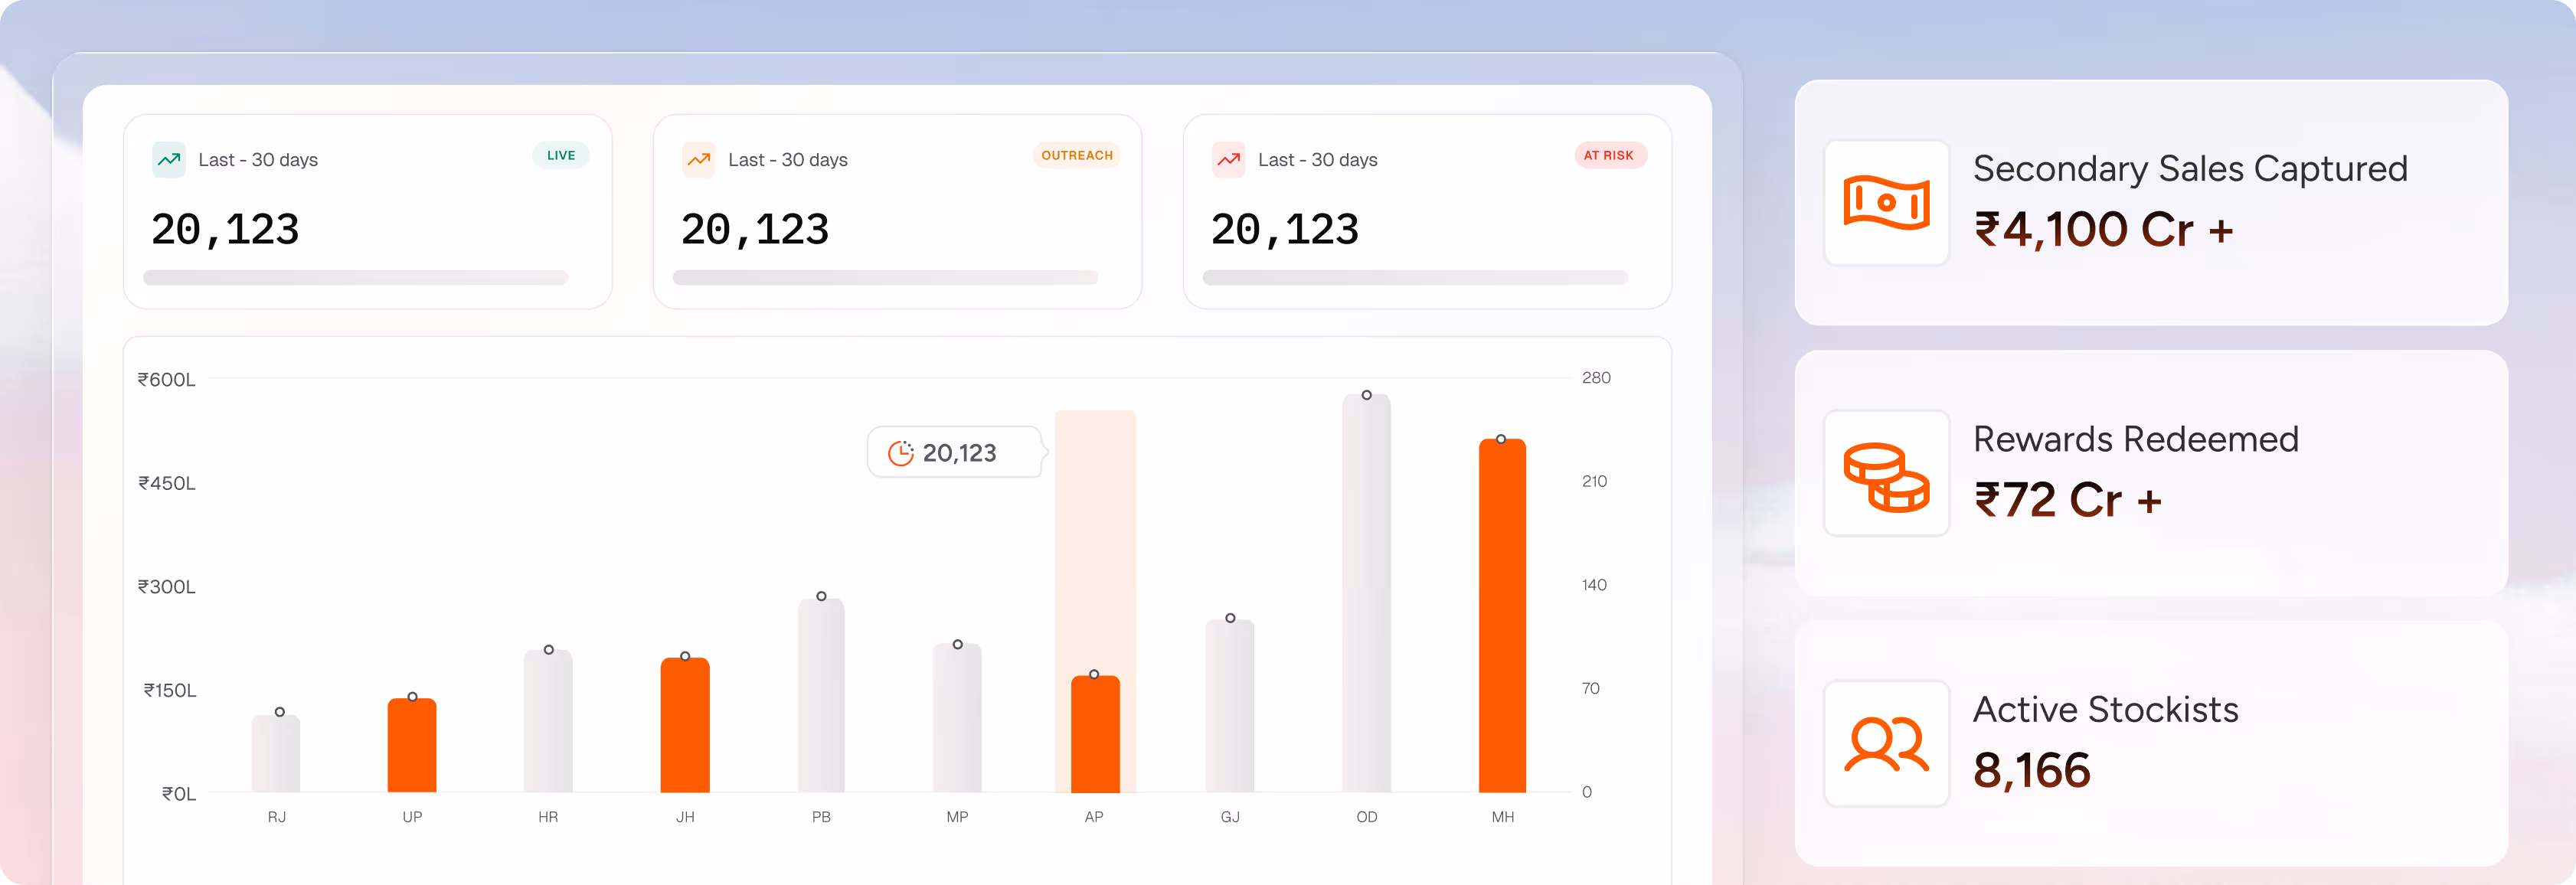Click the orange UP bar
2576x885 pixels.
click(x=412, y=745)
